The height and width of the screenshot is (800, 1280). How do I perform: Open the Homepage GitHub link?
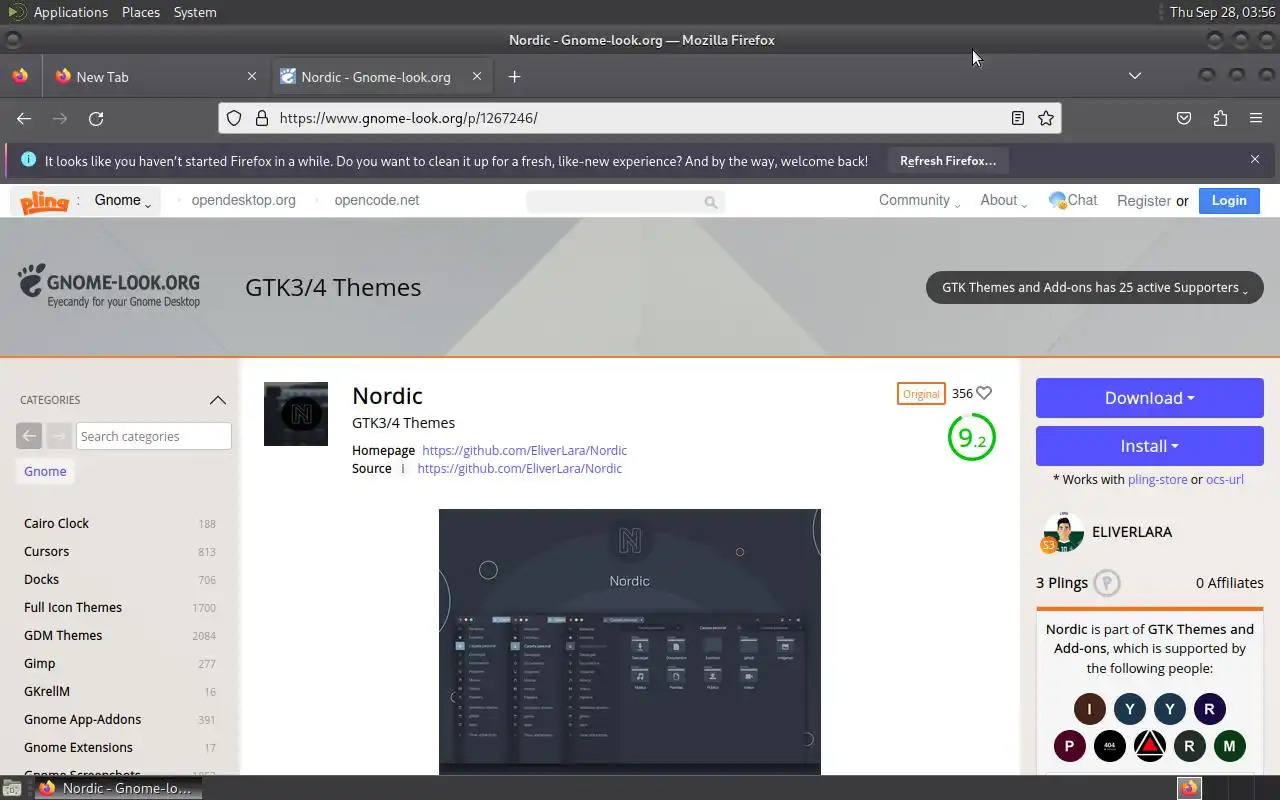(x=524, y=450)
